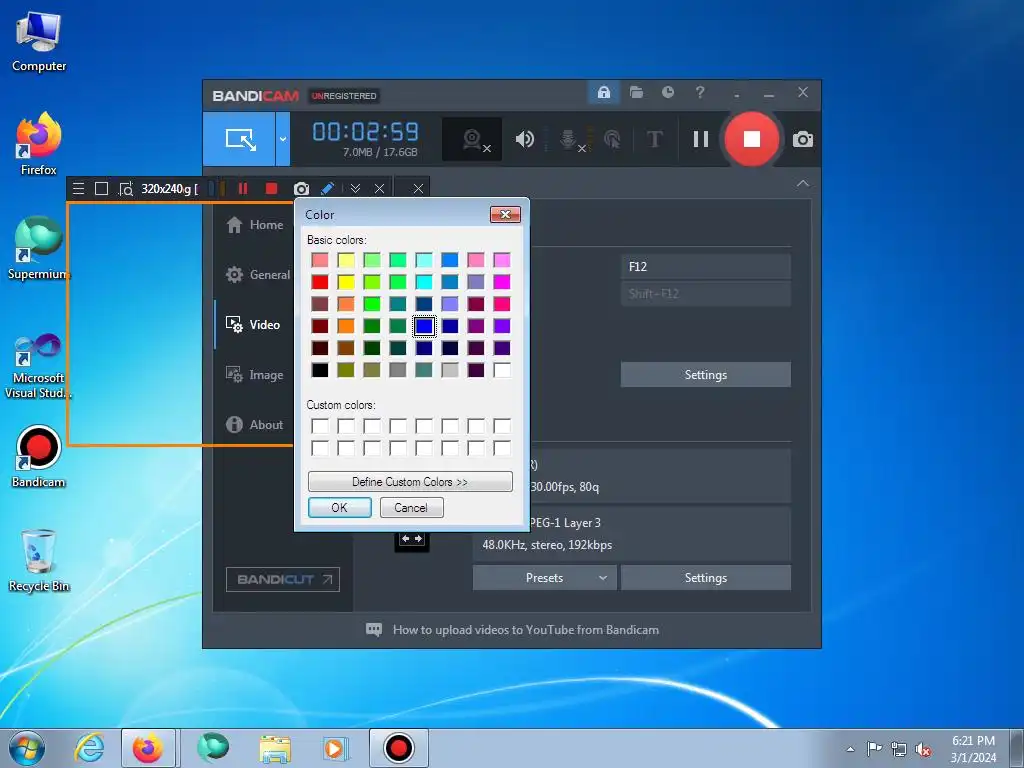The width and height of the screenshot is (1024, 768).
Task: Pick the white basic color swatch
Action: click(x=502, y=370)
